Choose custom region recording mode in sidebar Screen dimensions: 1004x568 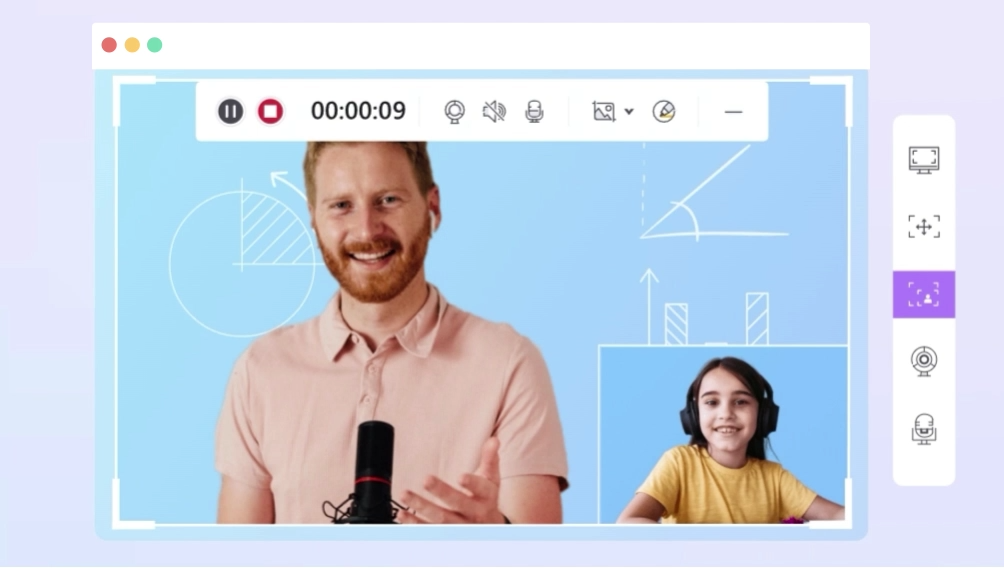[x=924, y=227]
